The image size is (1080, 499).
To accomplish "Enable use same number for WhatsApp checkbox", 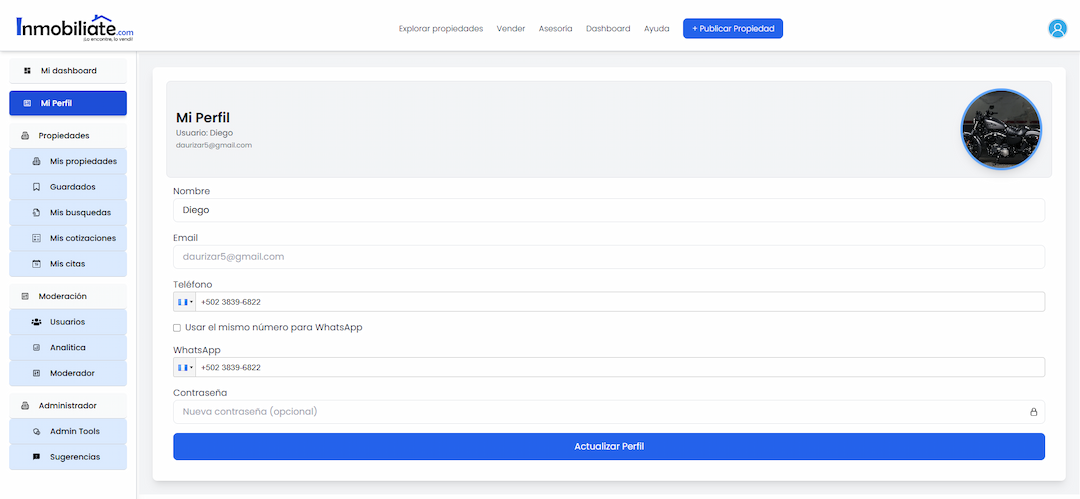I will [177, 328].
